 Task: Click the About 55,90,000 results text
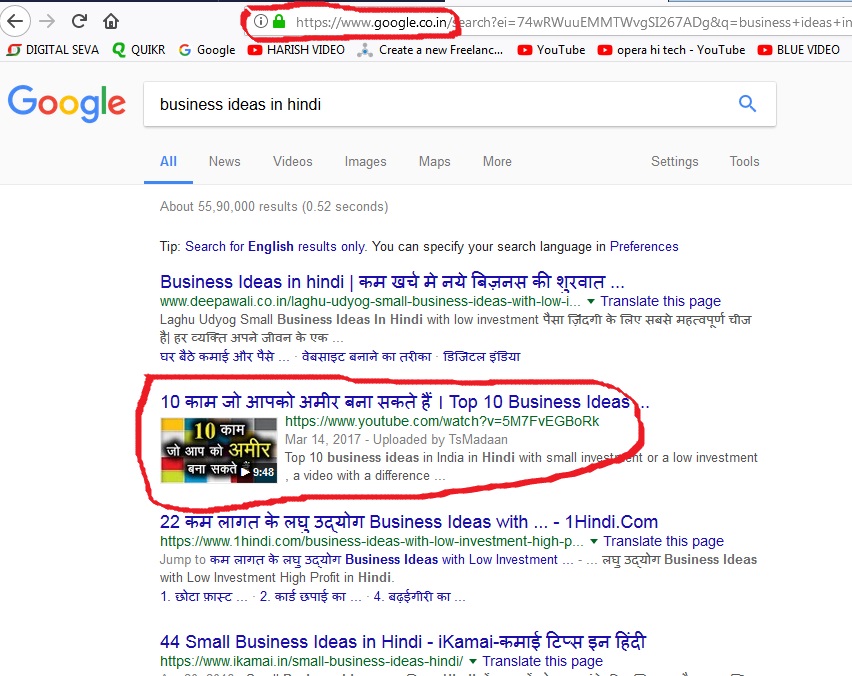pos(274,206)
